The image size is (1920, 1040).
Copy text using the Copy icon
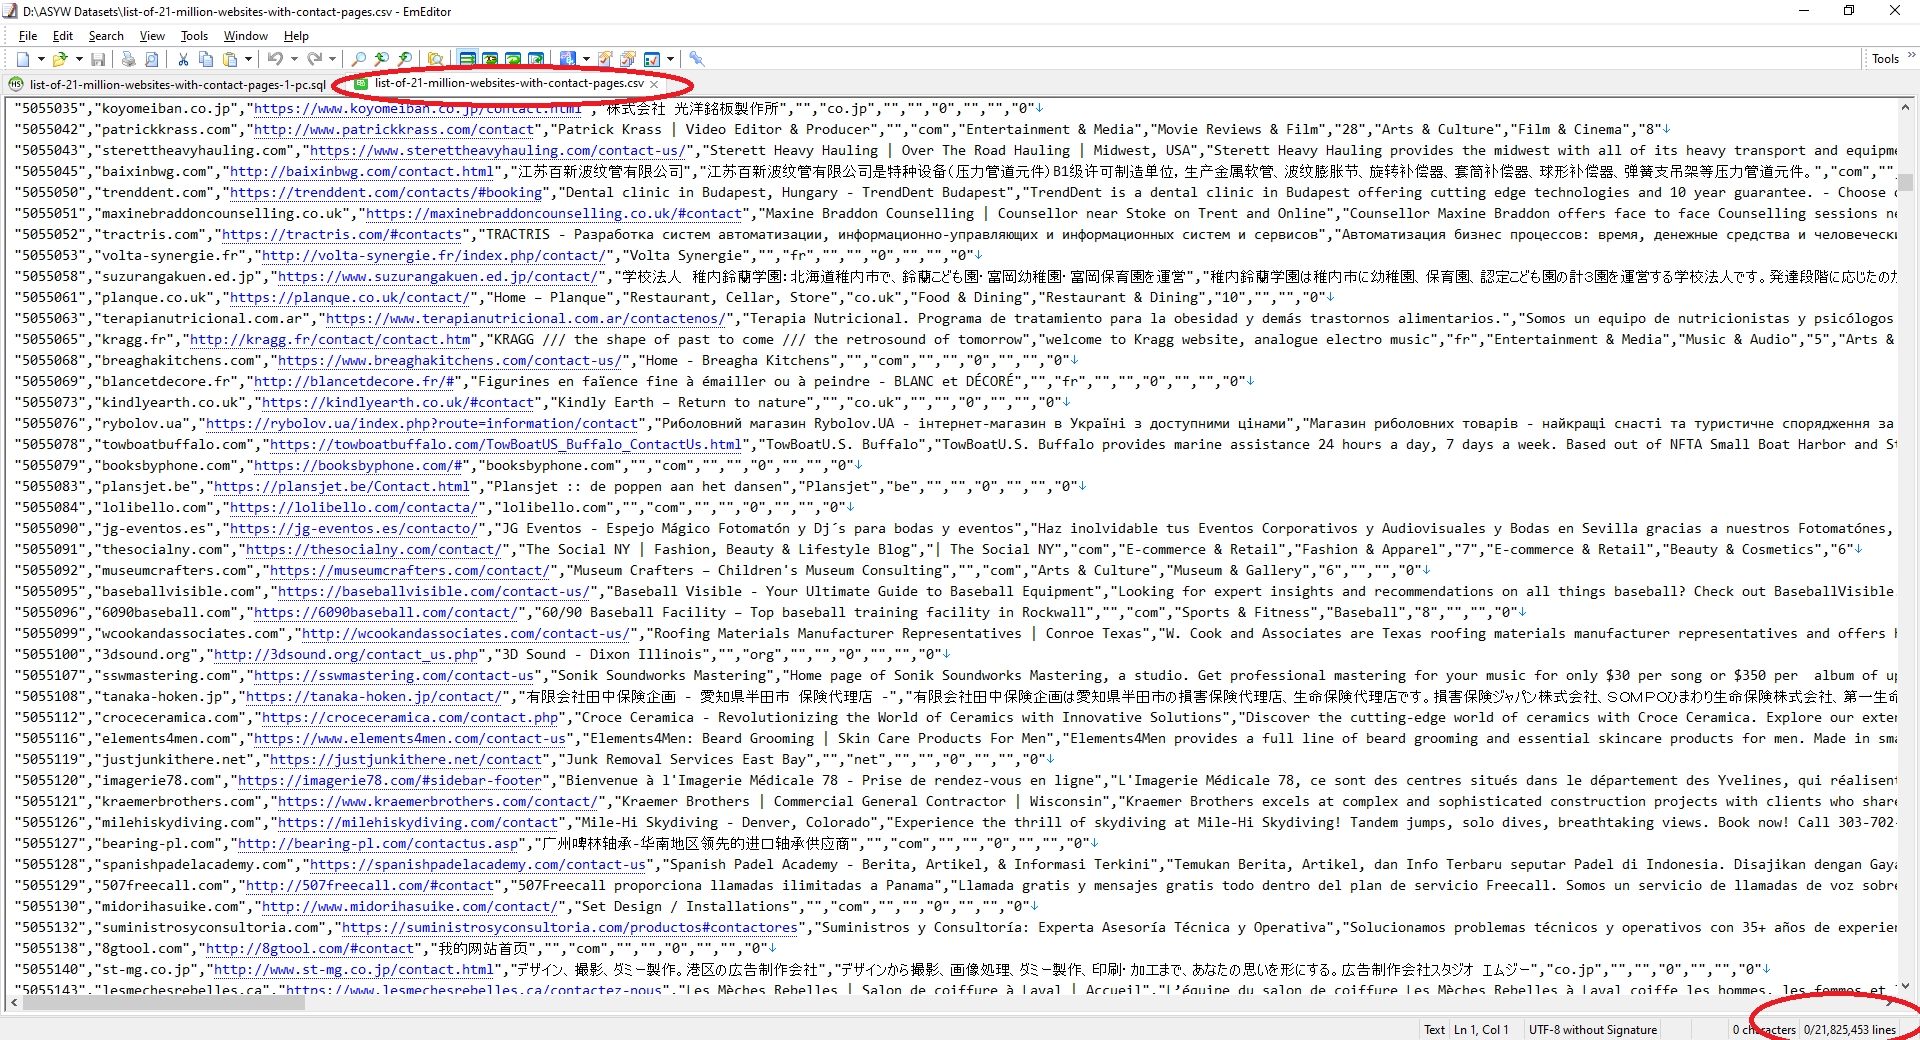coord(205,59)
